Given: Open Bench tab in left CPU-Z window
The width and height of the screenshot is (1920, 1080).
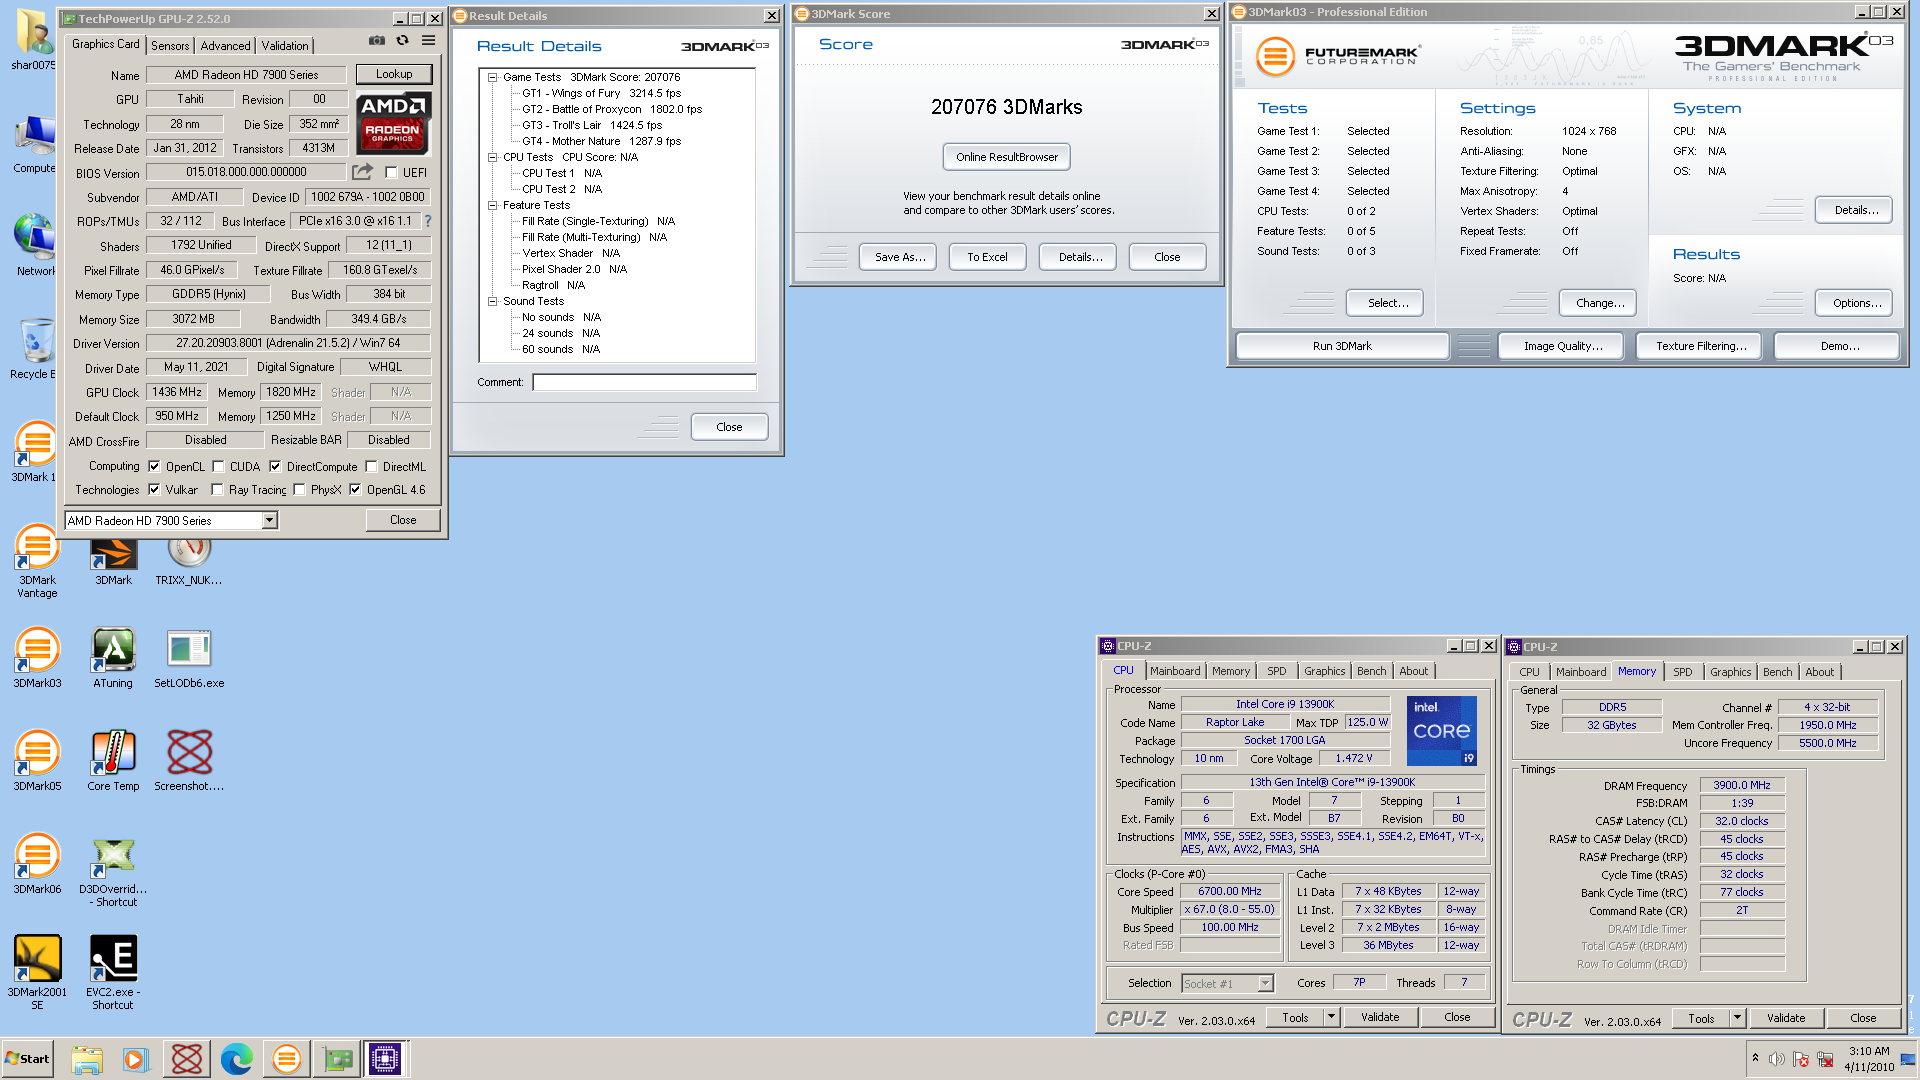Looking at the screenshot, I should [1371, 671].
